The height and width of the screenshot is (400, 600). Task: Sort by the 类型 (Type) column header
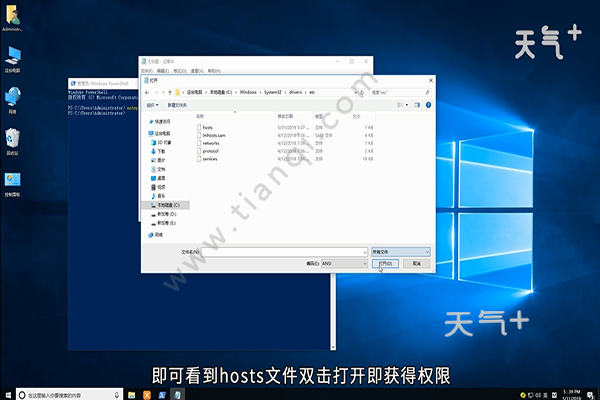[x=319, y=116]
